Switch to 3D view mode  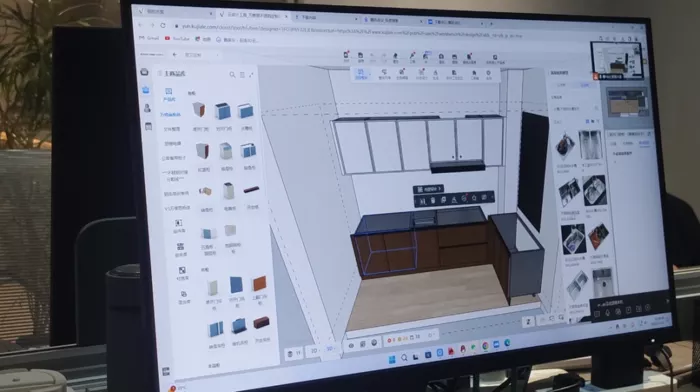[330, 349]
